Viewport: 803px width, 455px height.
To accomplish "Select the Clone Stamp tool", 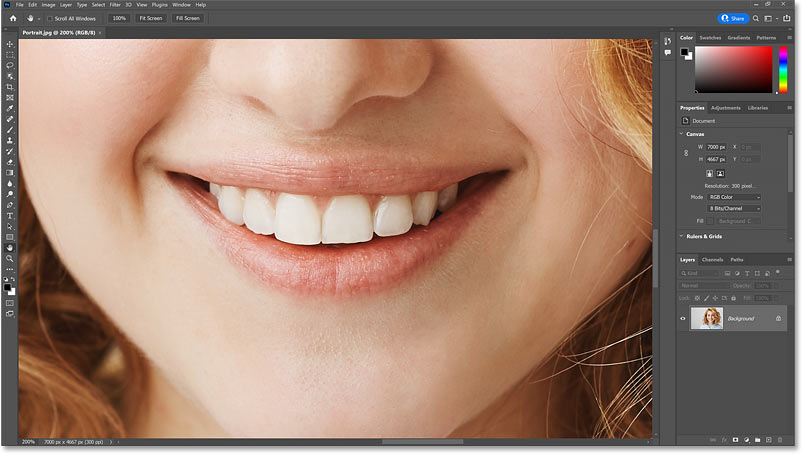I will (x=10, y=140).
